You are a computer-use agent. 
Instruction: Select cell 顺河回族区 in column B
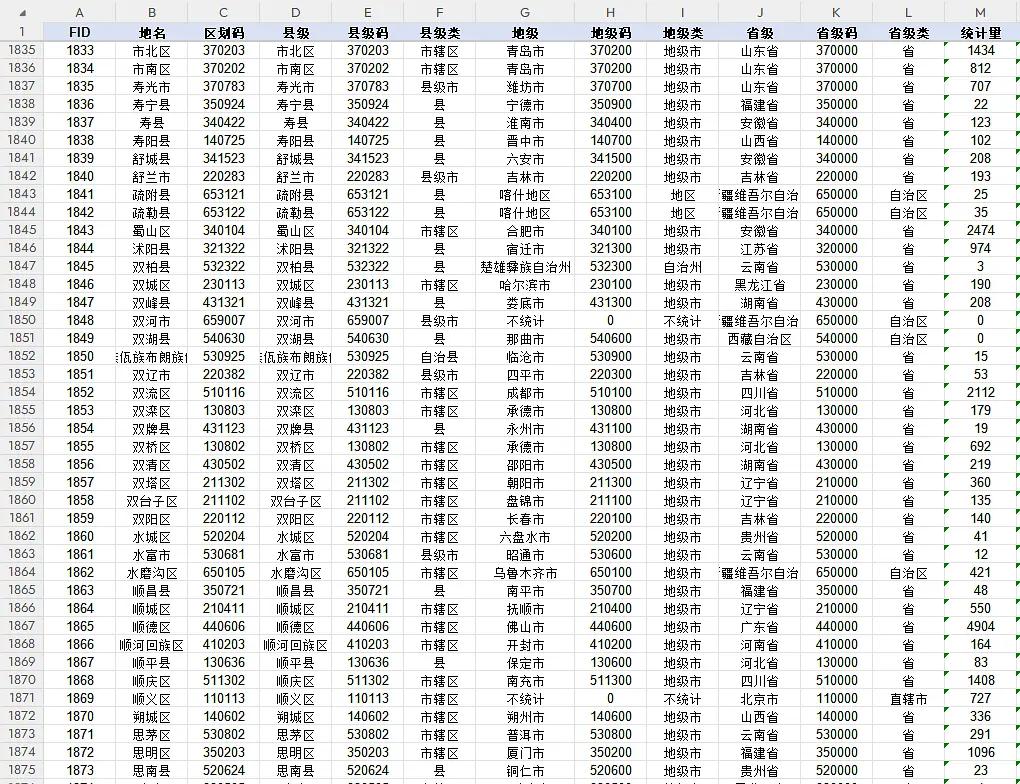click(152, 645)
